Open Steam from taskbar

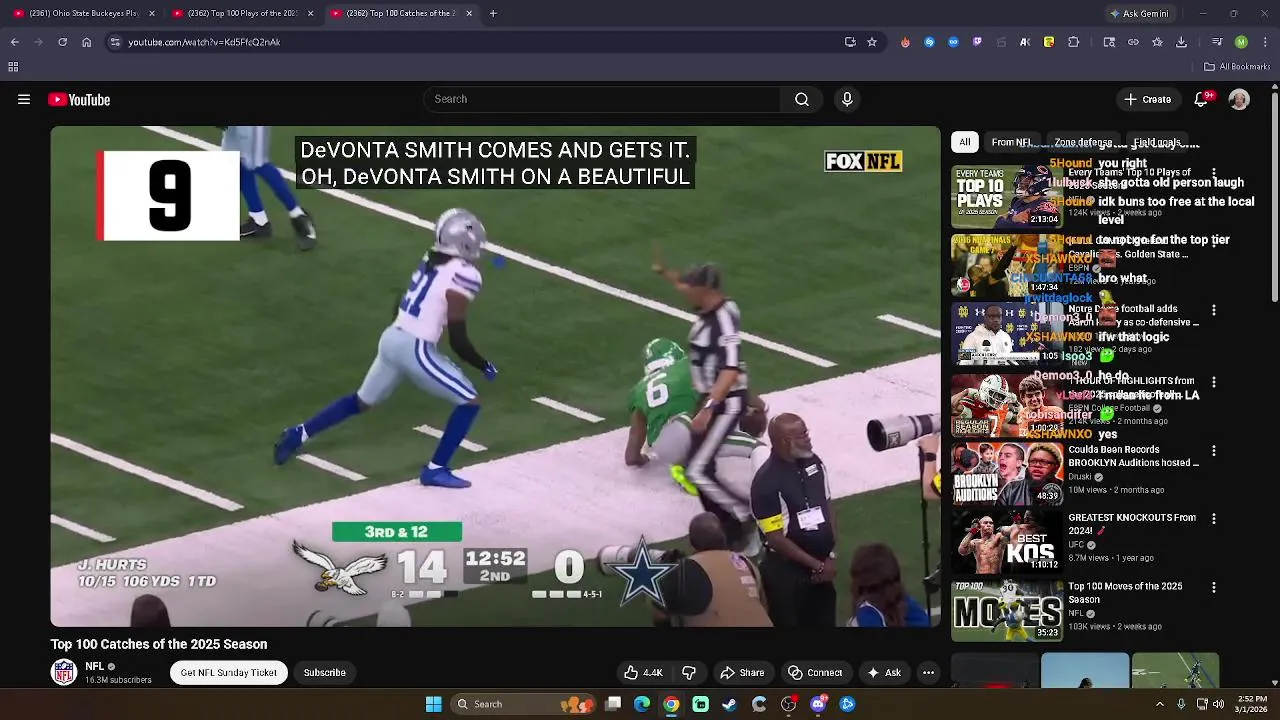point(730,704)
